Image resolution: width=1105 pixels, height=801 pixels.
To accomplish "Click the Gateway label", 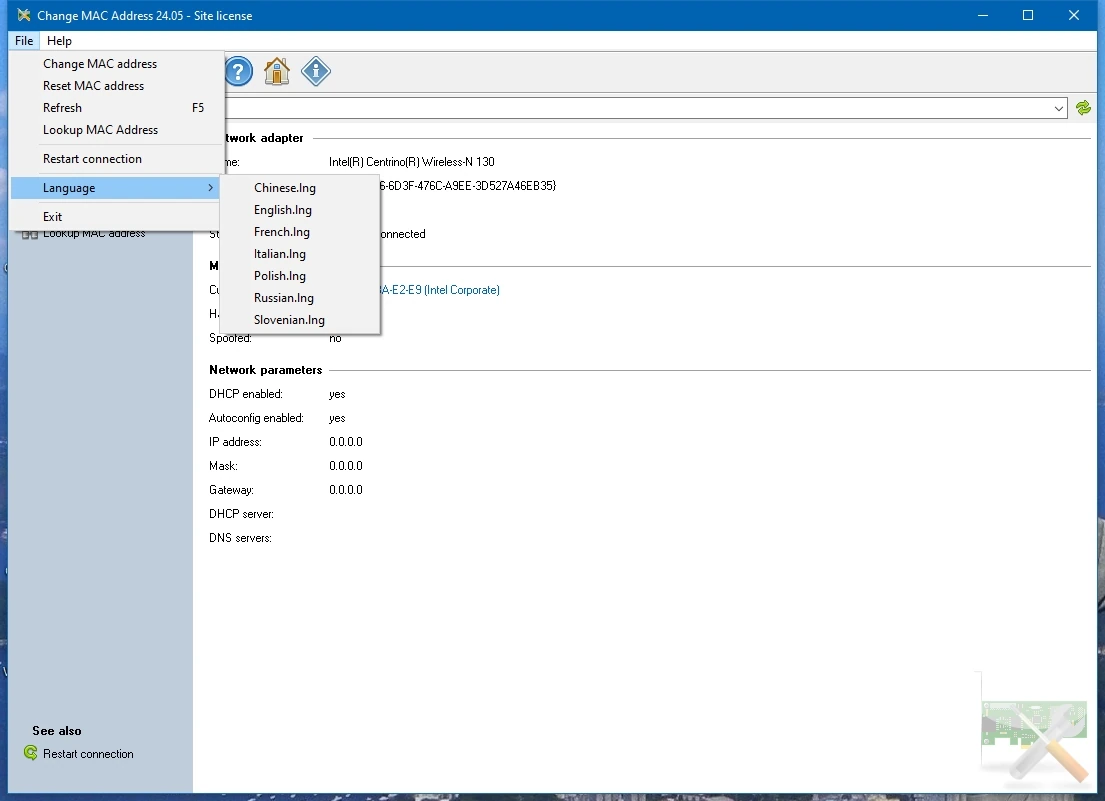I will (x=231, y=490).
